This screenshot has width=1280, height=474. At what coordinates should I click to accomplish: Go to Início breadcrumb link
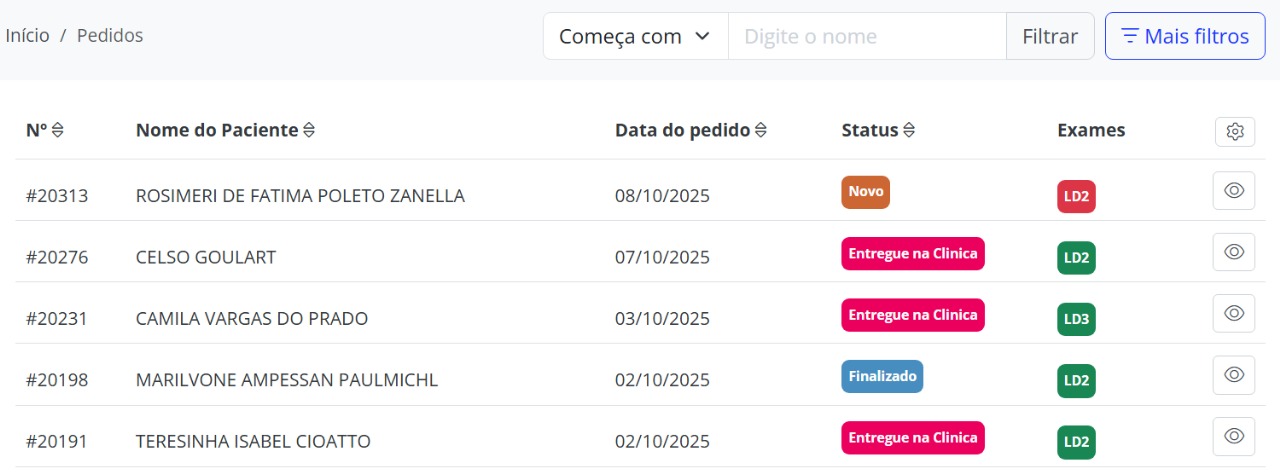27,36
